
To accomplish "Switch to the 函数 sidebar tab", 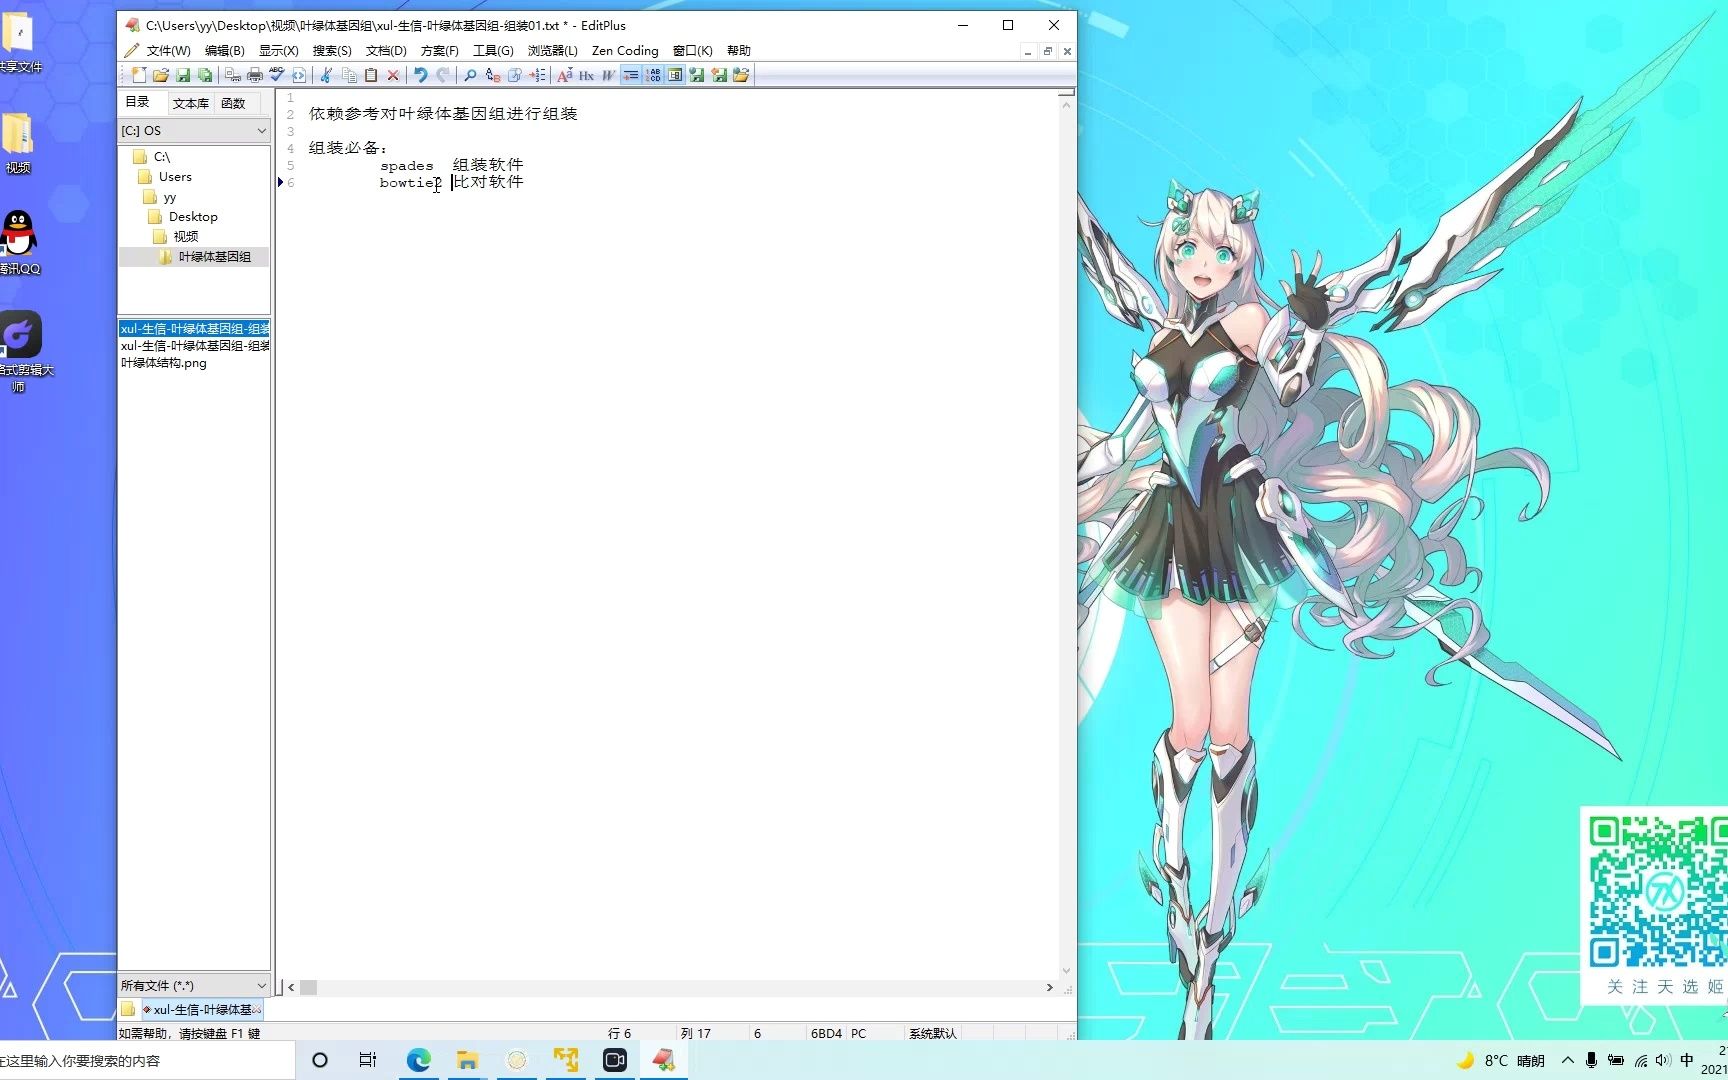I will [233, 103].
